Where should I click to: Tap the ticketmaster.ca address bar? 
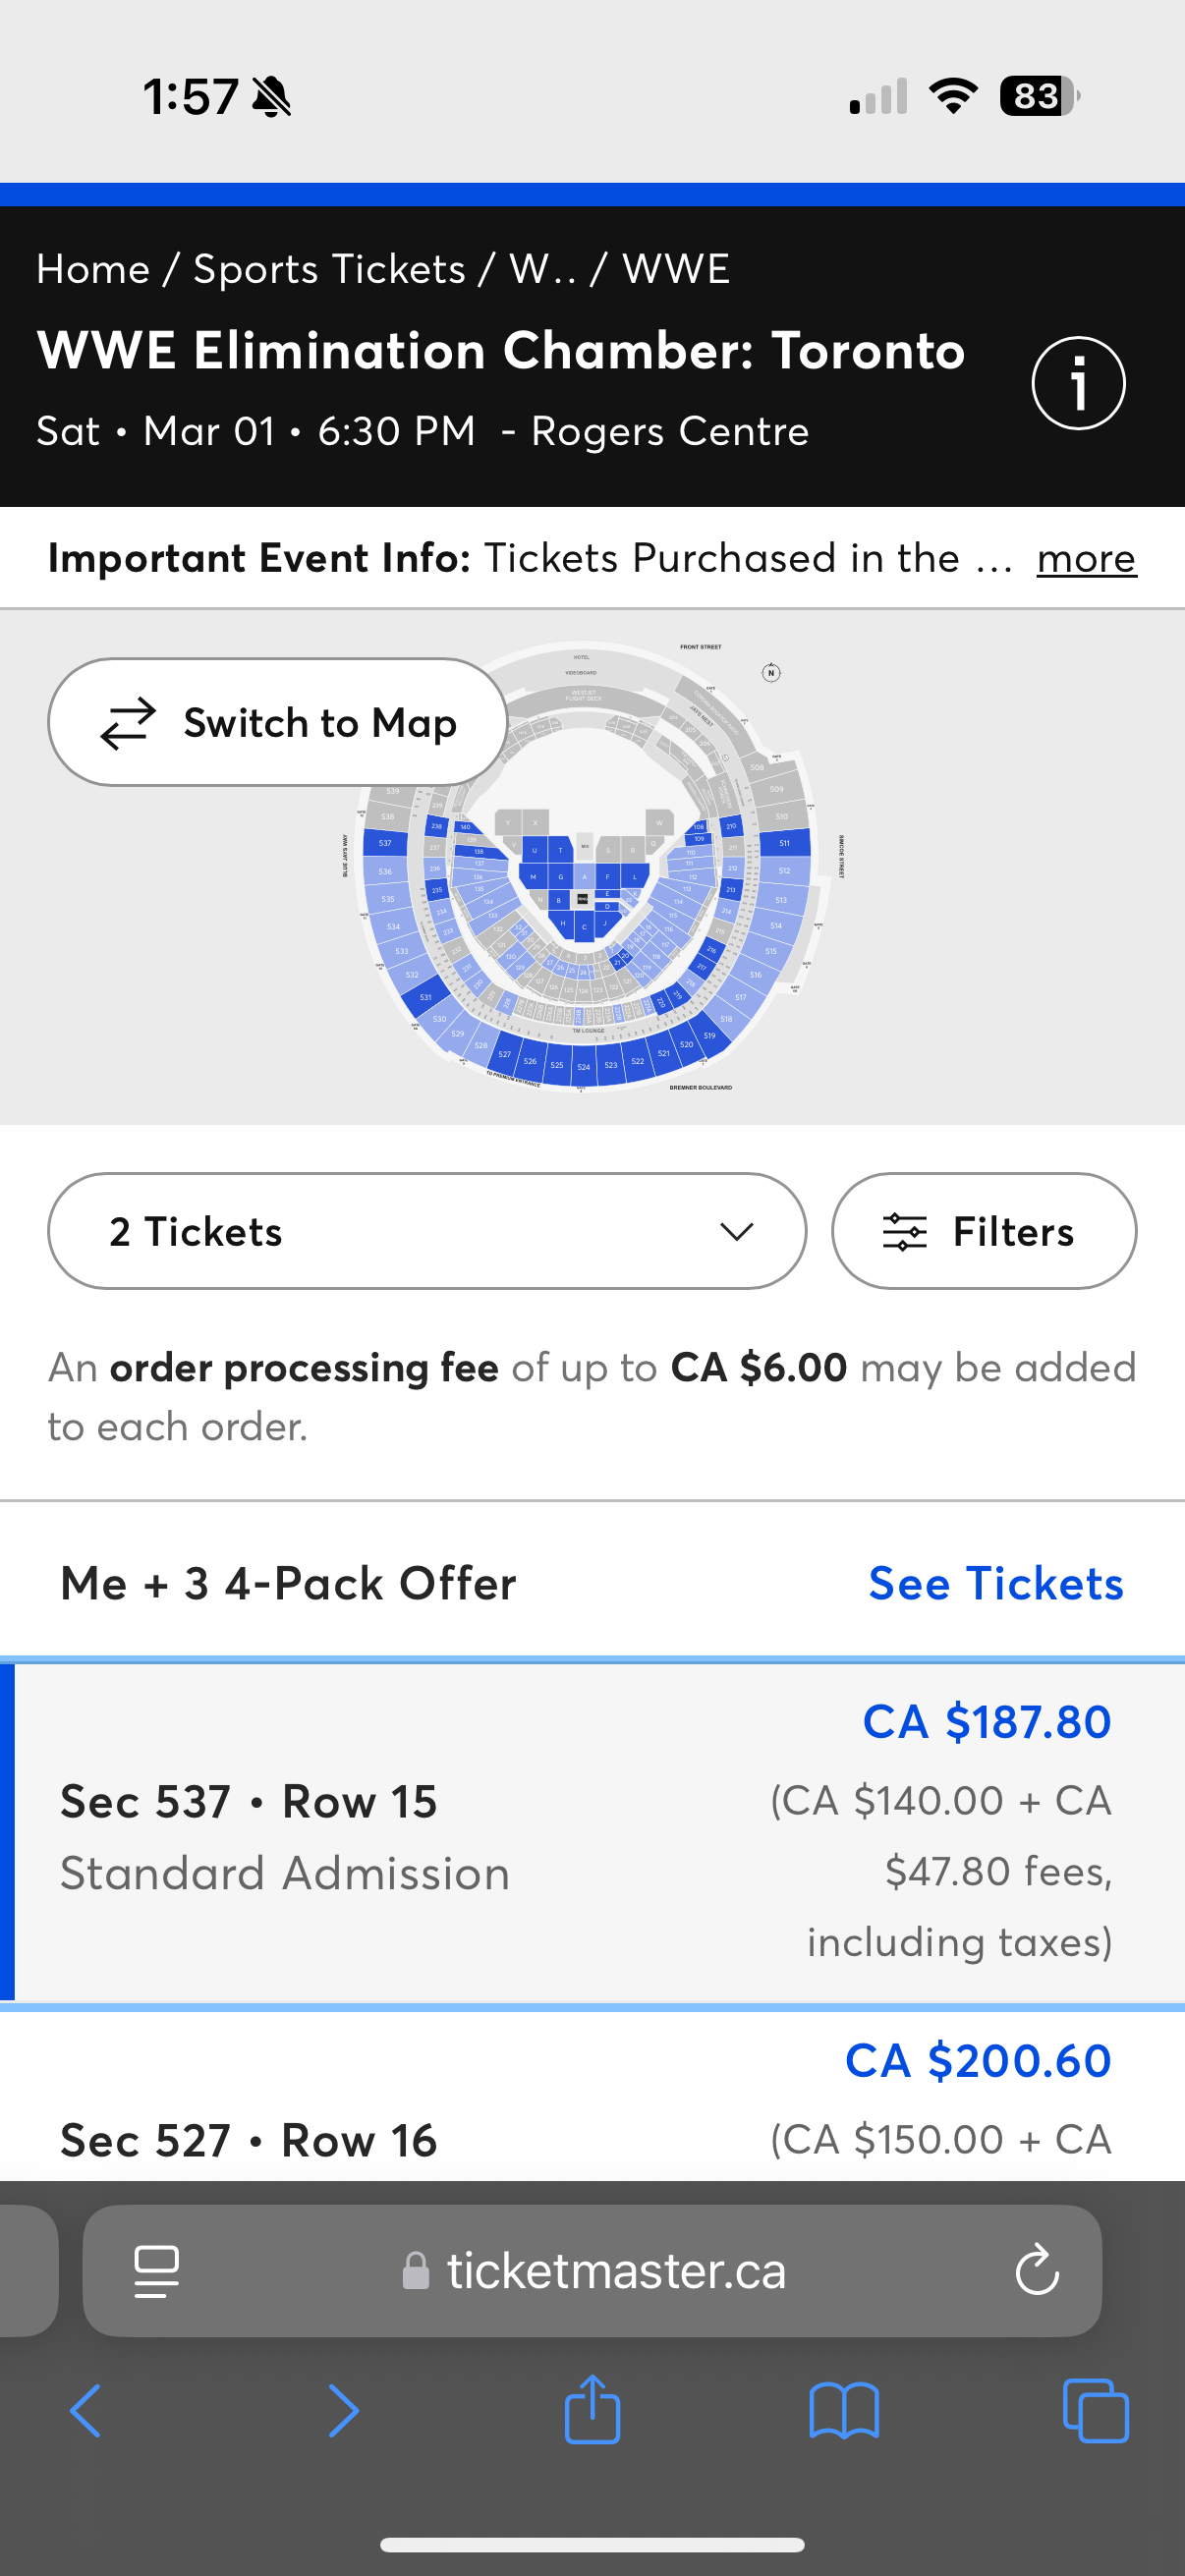(x=615, y=2270)
